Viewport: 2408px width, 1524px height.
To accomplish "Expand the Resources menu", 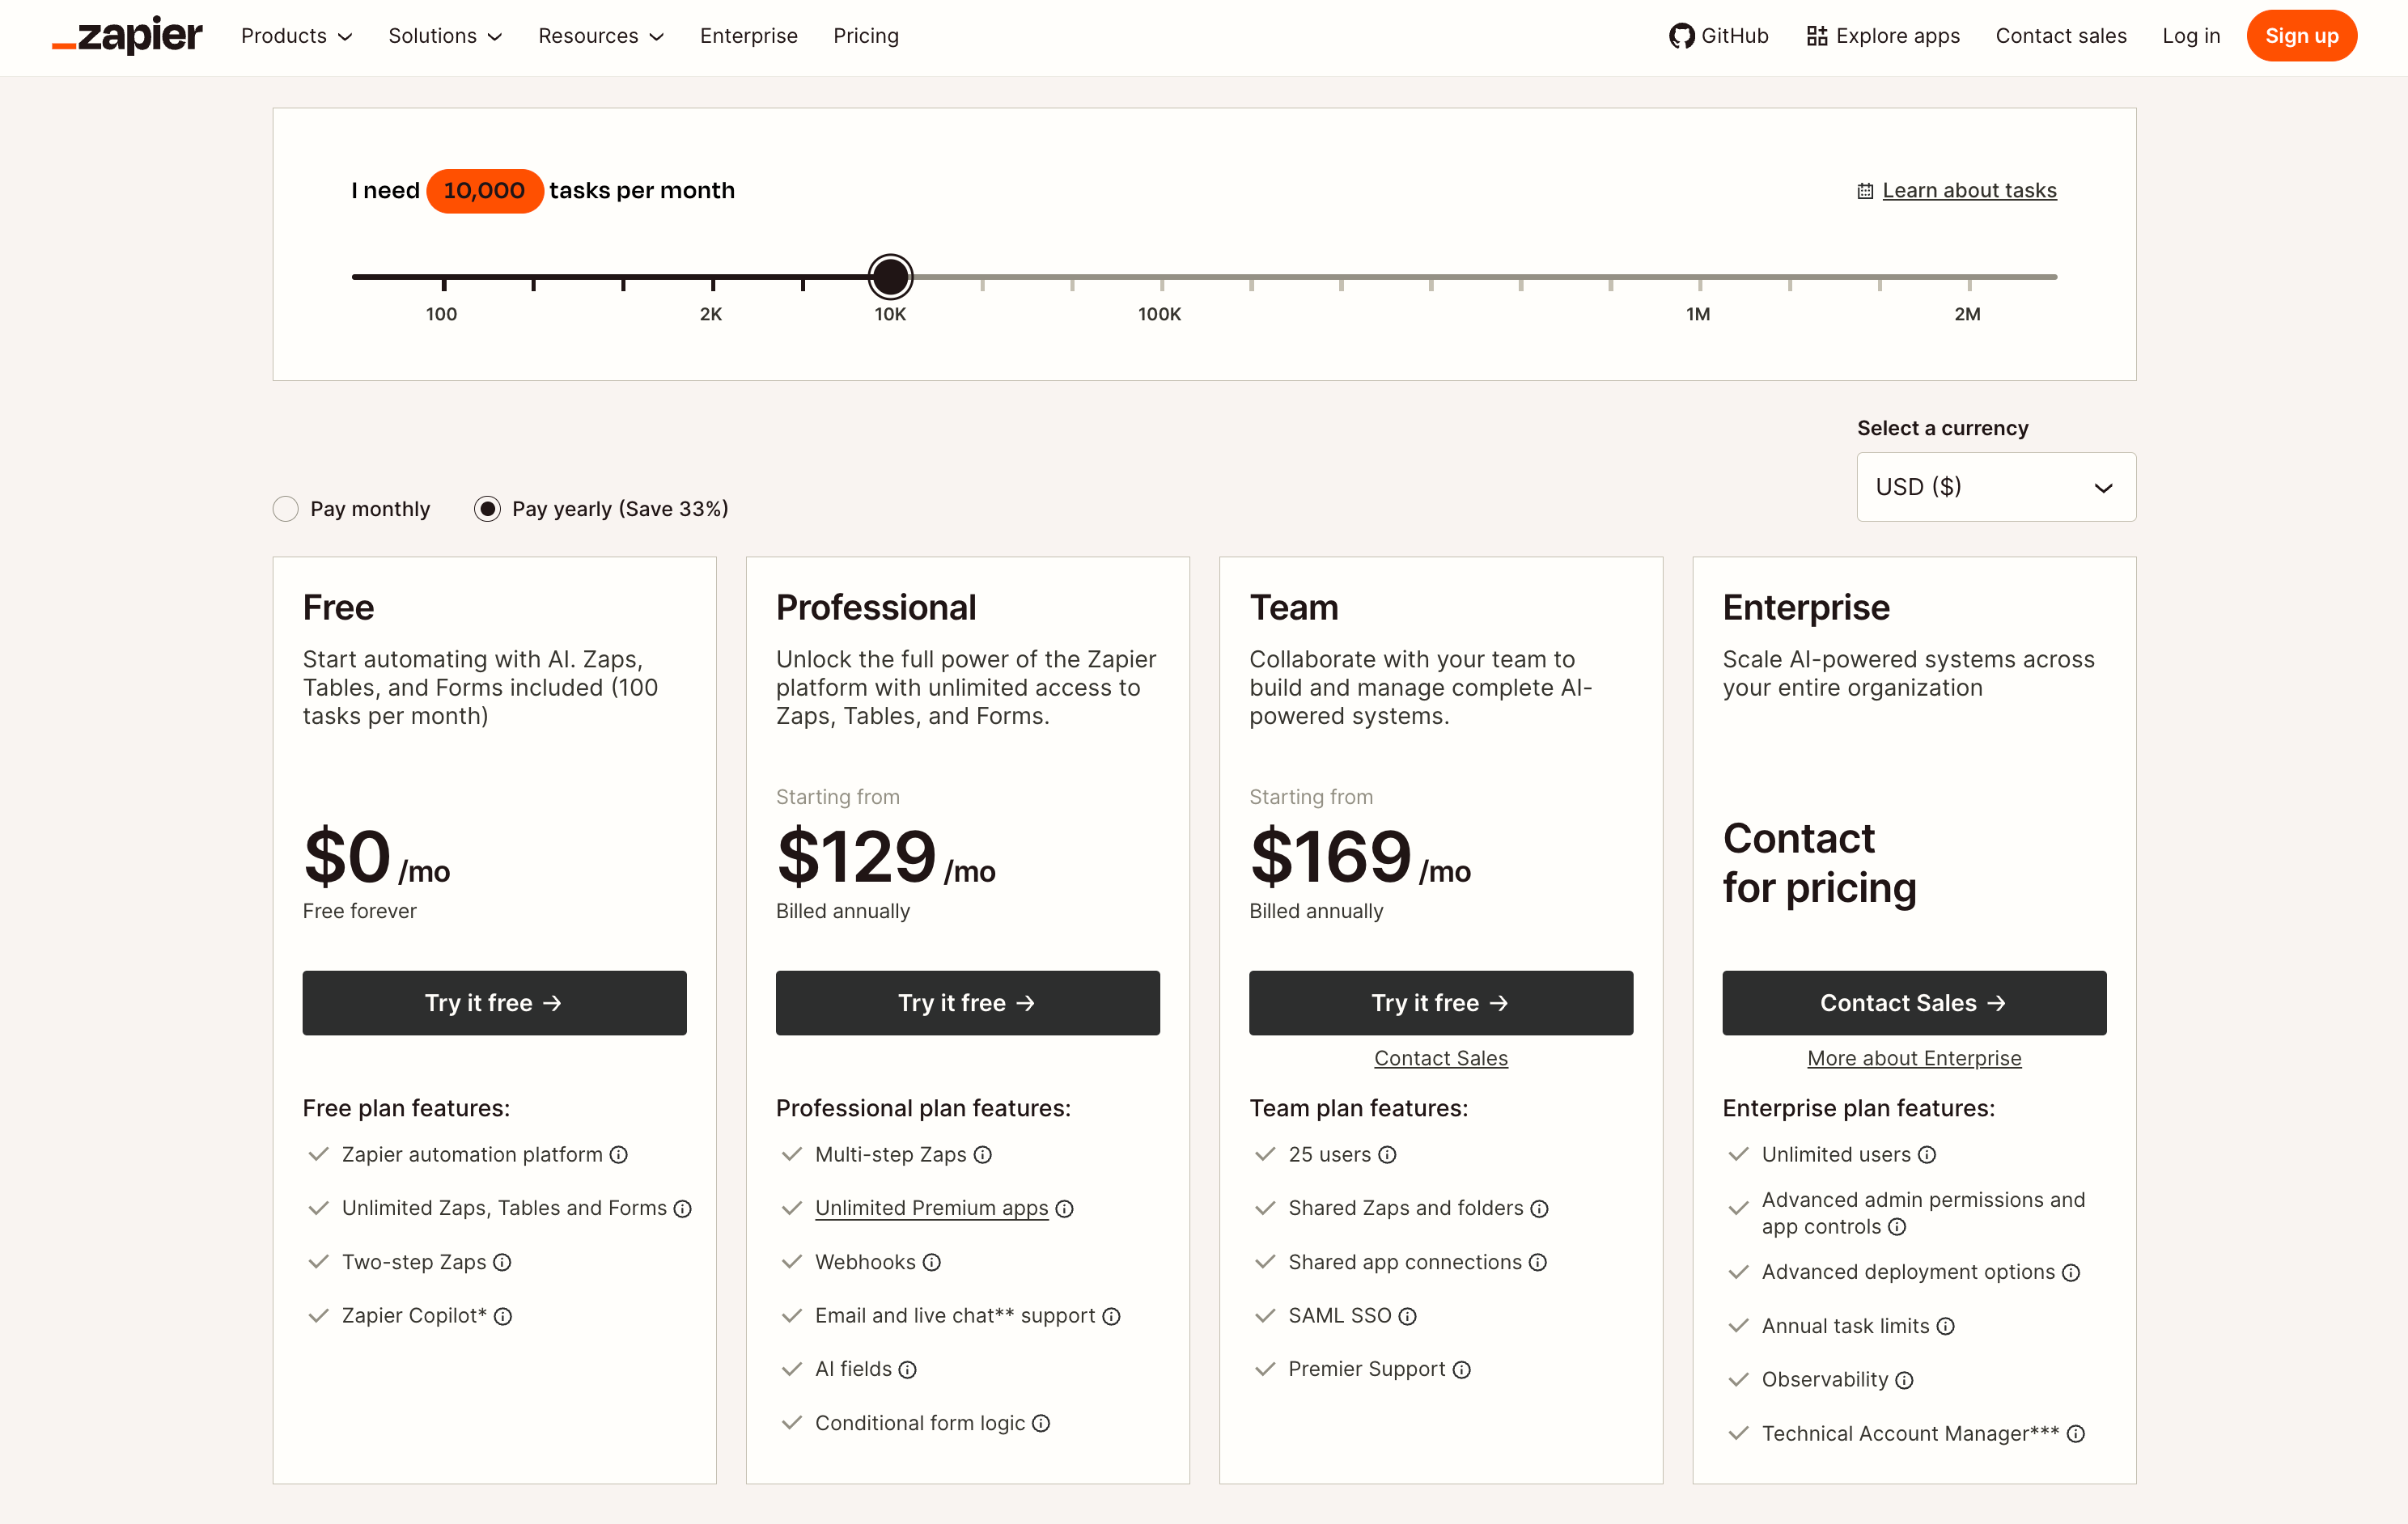I will [x=601, y=36].
